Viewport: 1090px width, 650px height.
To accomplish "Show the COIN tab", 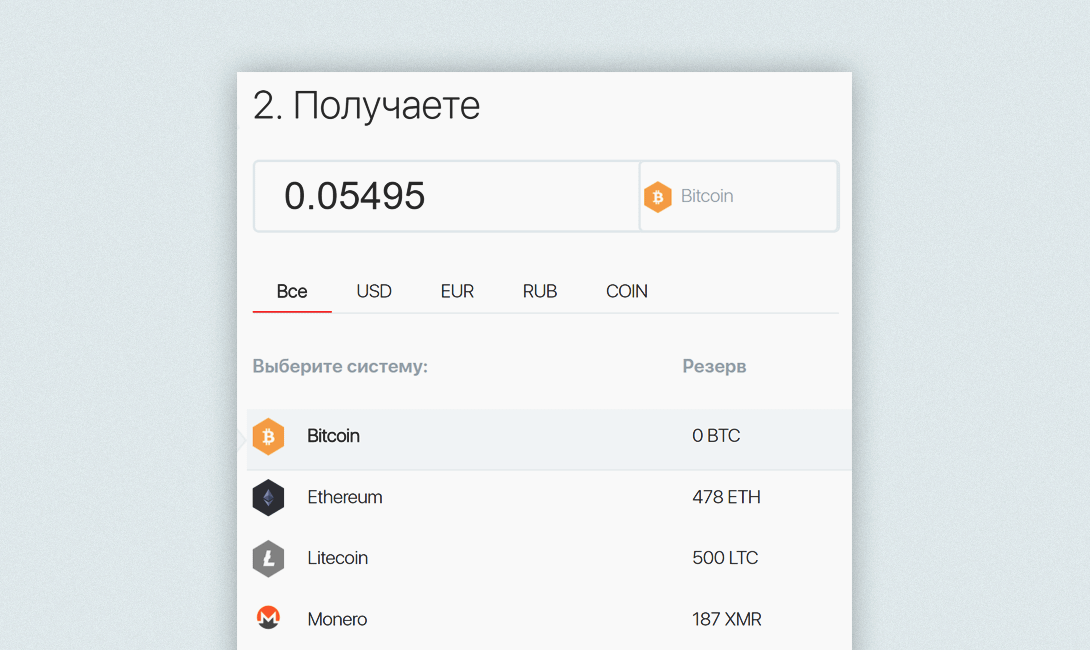I will point(627,291).
